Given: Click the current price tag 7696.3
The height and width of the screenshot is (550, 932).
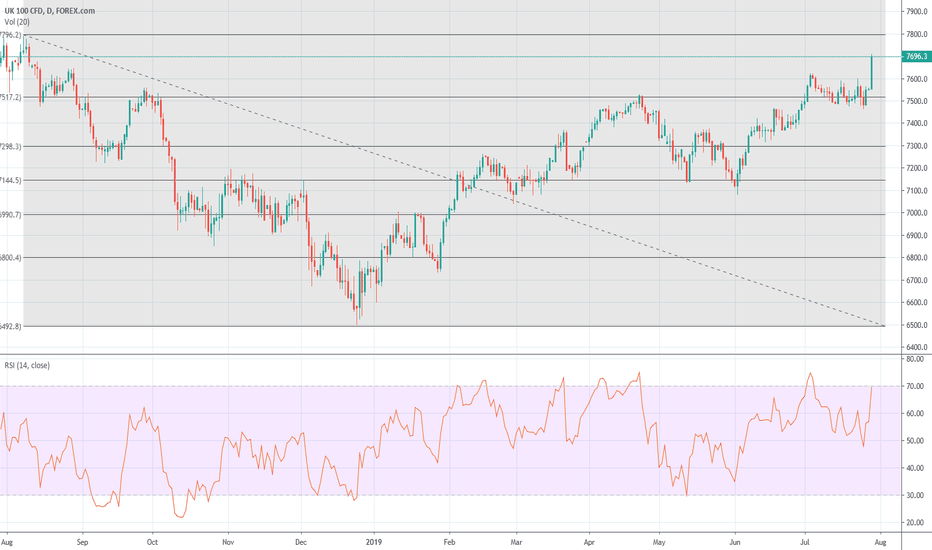Looking at the screenshot, I should [x=916, y=56].
